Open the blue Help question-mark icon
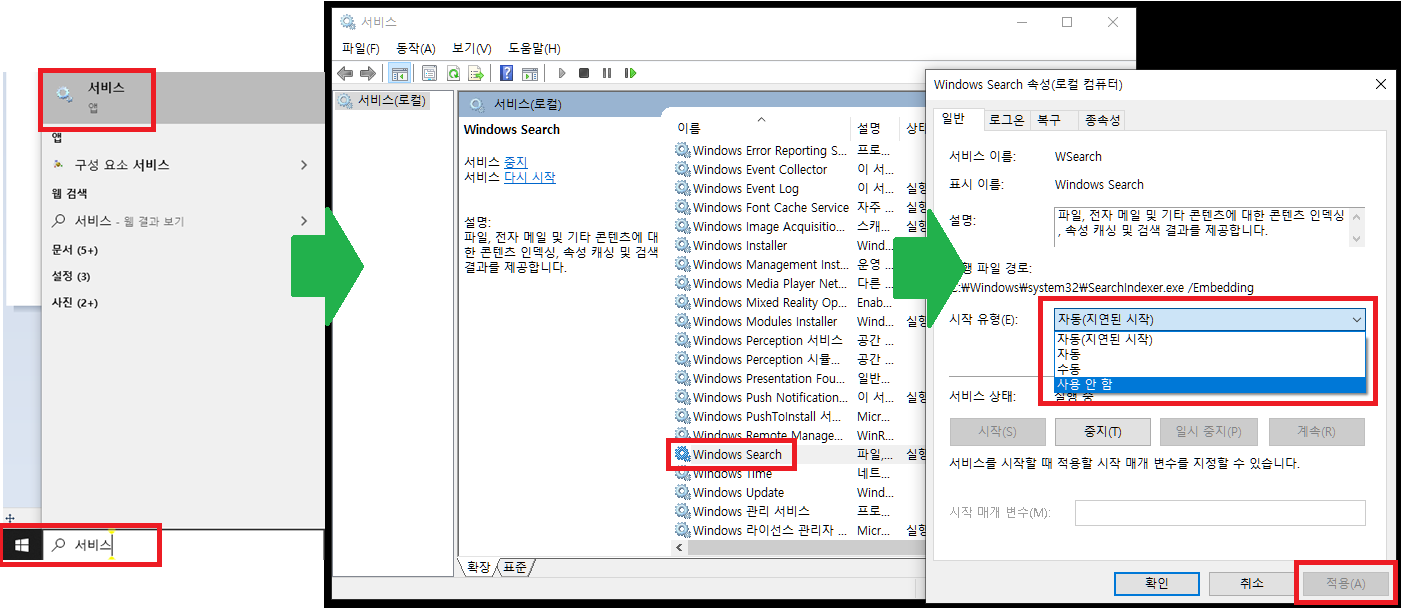 tap(507, 73)
